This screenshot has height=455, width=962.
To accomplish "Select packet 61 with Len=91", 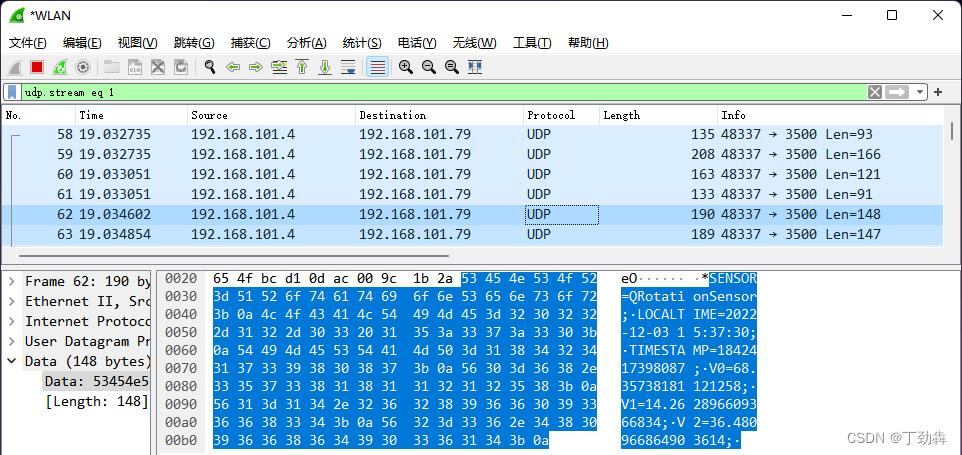I will (472, 194).
